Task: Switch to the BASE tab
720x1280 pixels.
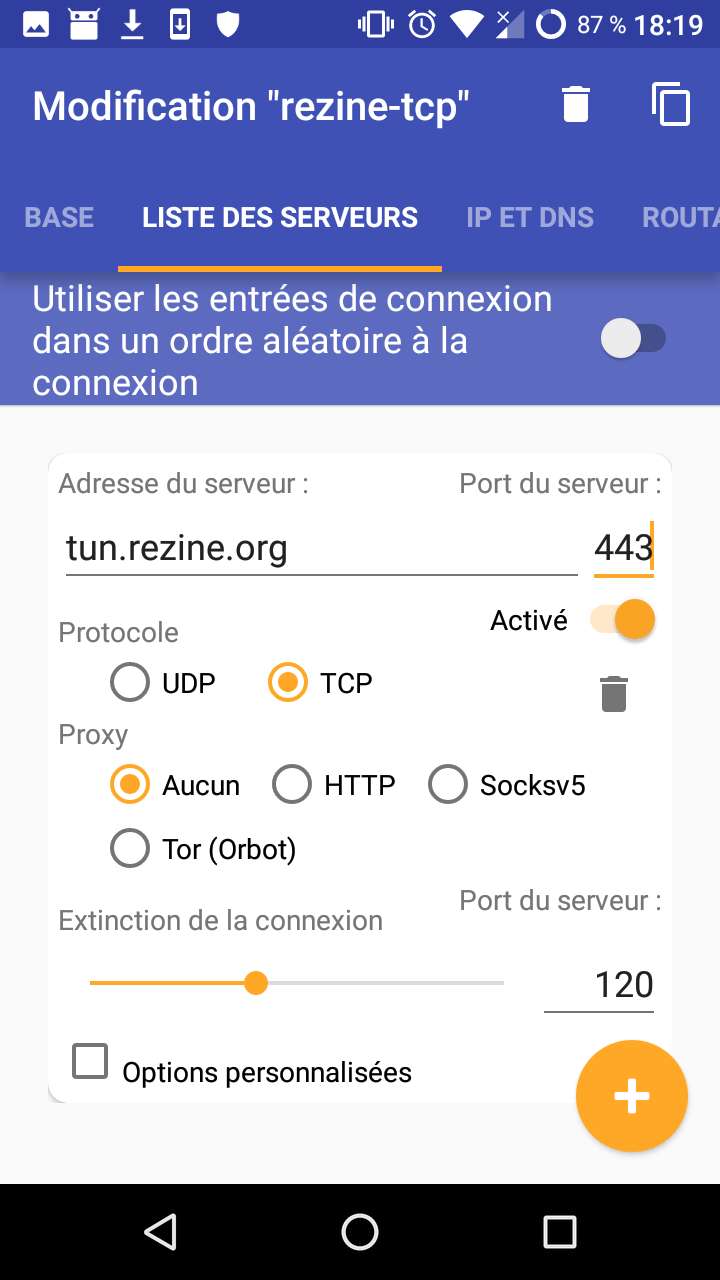Action: pyautogui.click(x=59, y=217)
